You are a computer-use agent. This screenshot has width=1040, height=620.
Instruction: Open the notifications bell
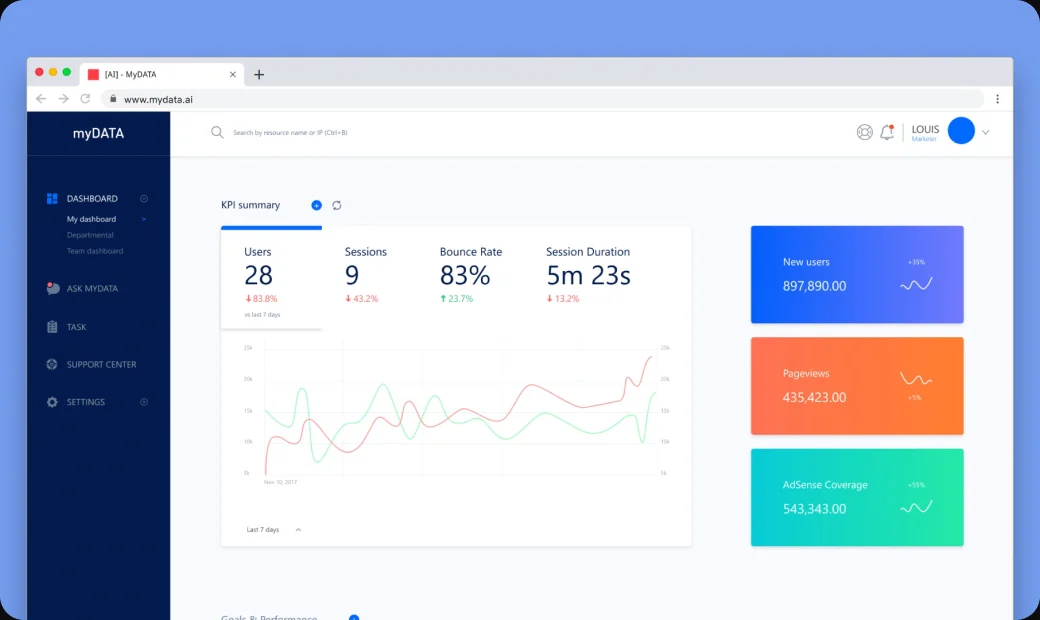[x=887, y=132]
